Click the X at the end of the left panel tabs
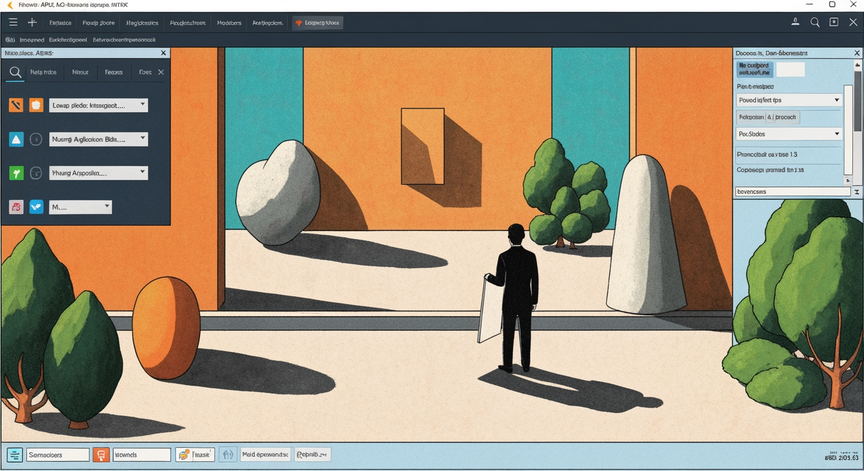This screenshot has width=864, height=471. click(x=161, y=72)
